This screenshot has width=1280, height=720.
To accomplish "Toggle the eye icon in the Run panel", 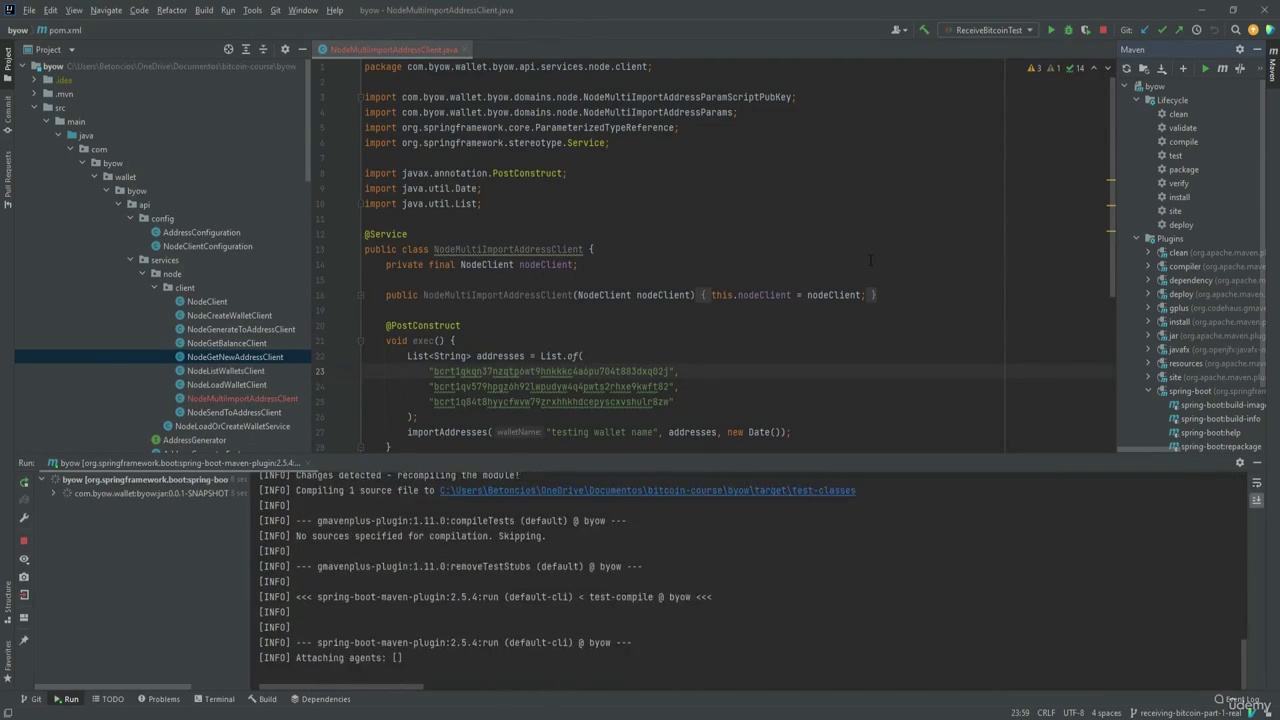I will point(24,559).
